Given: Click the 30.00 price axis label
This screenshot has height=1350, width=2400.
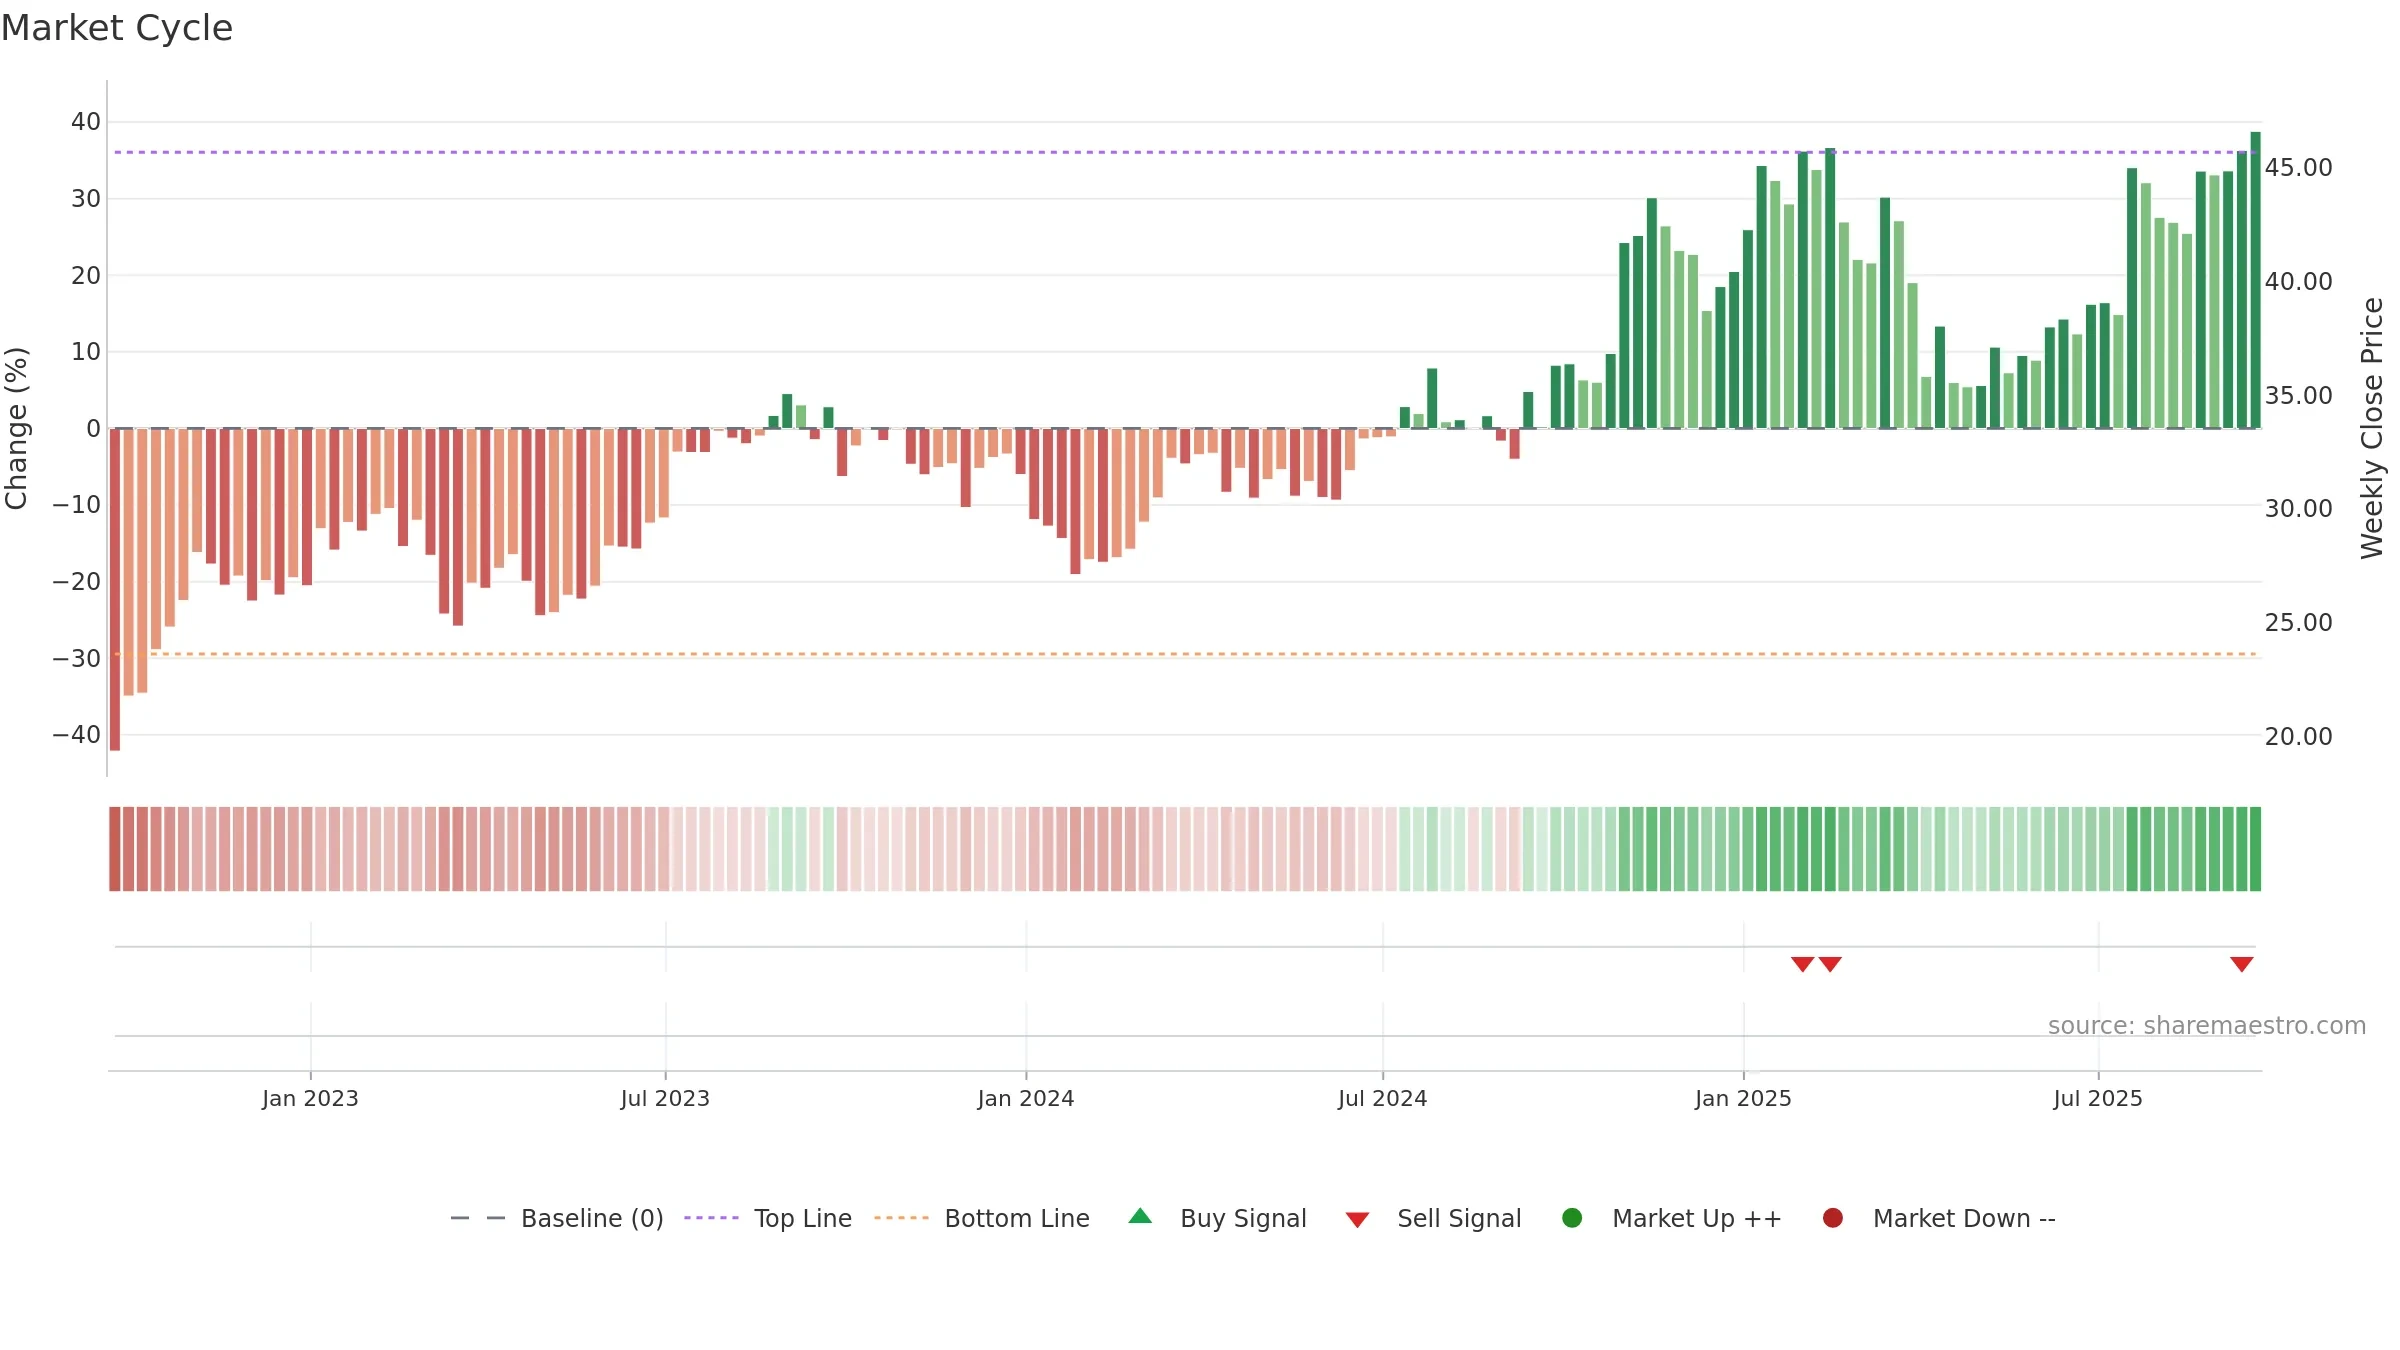Looking at the screenshot, I should 2298,508.
